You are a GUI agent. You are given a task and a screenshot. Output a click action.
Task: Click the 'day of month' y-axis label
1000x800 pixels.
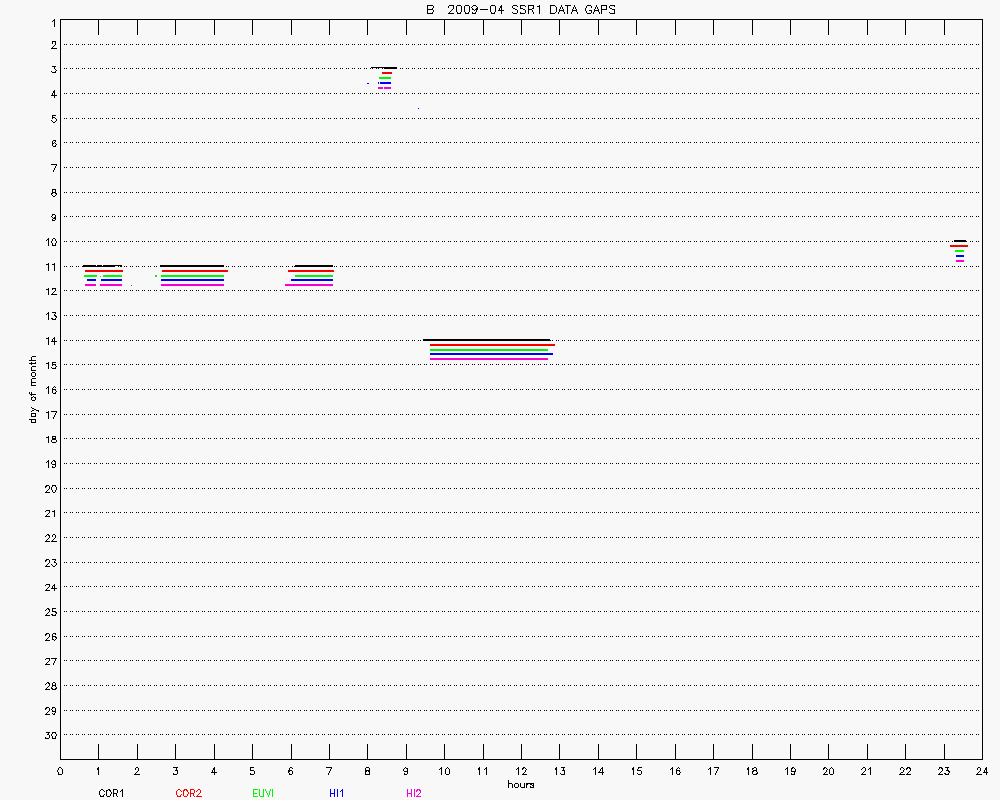click(33, 378)
